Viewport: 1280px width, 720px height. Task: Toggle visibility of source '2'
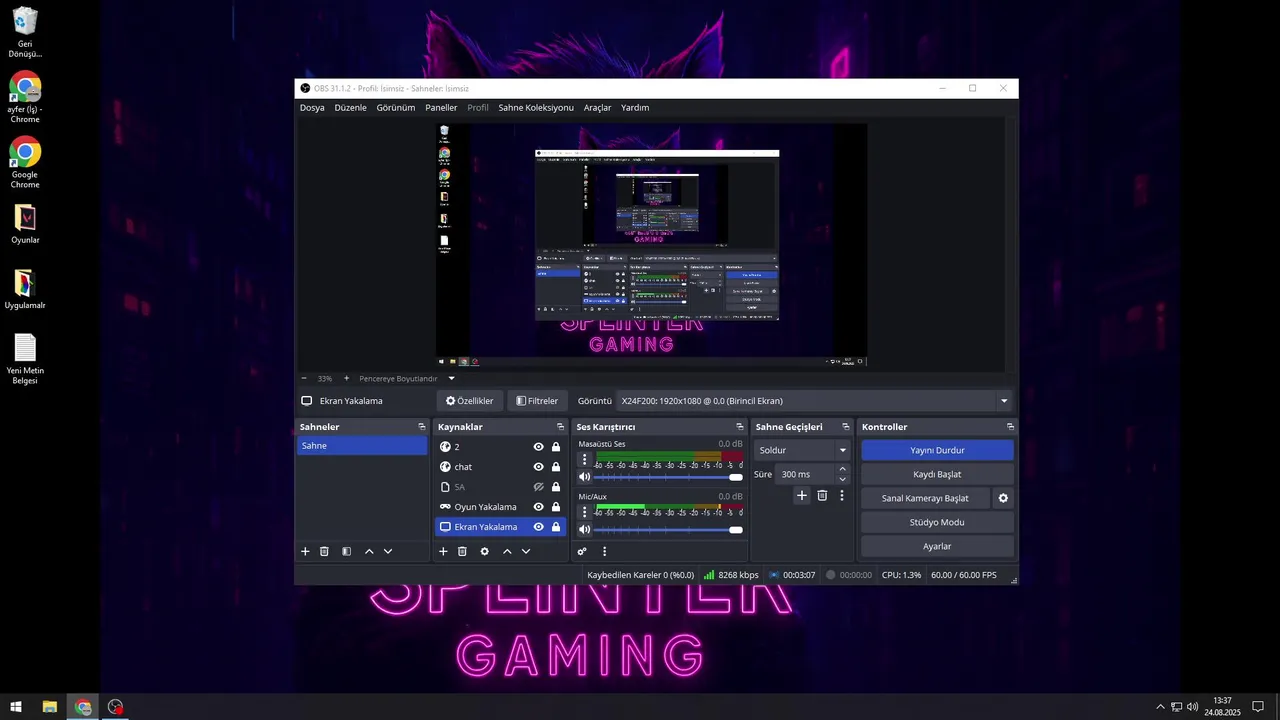pos(538,447)
